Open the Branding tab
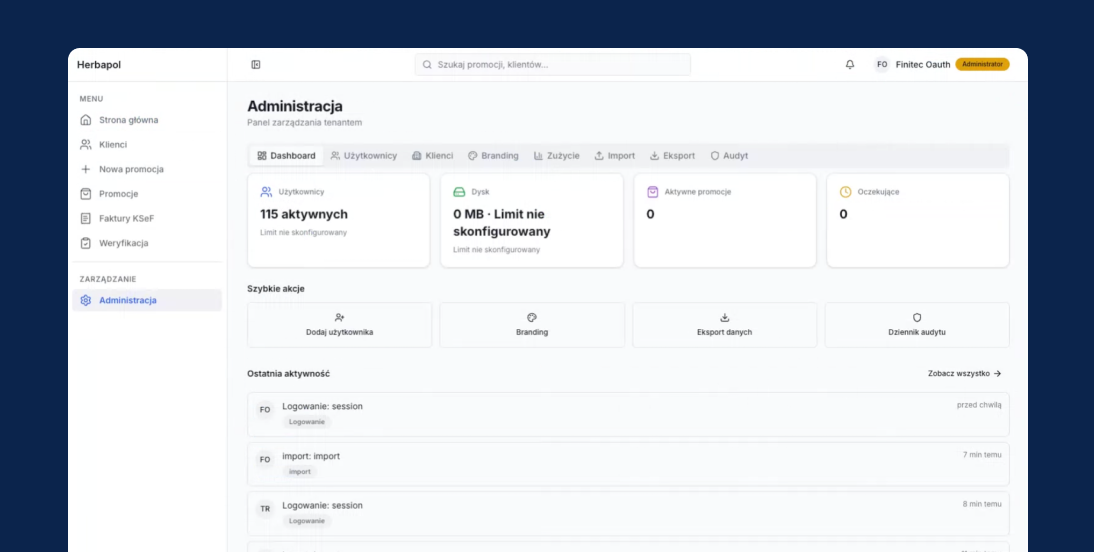Image resolution: width=1094 pixels, height=552 pixels. coord(493,156)
